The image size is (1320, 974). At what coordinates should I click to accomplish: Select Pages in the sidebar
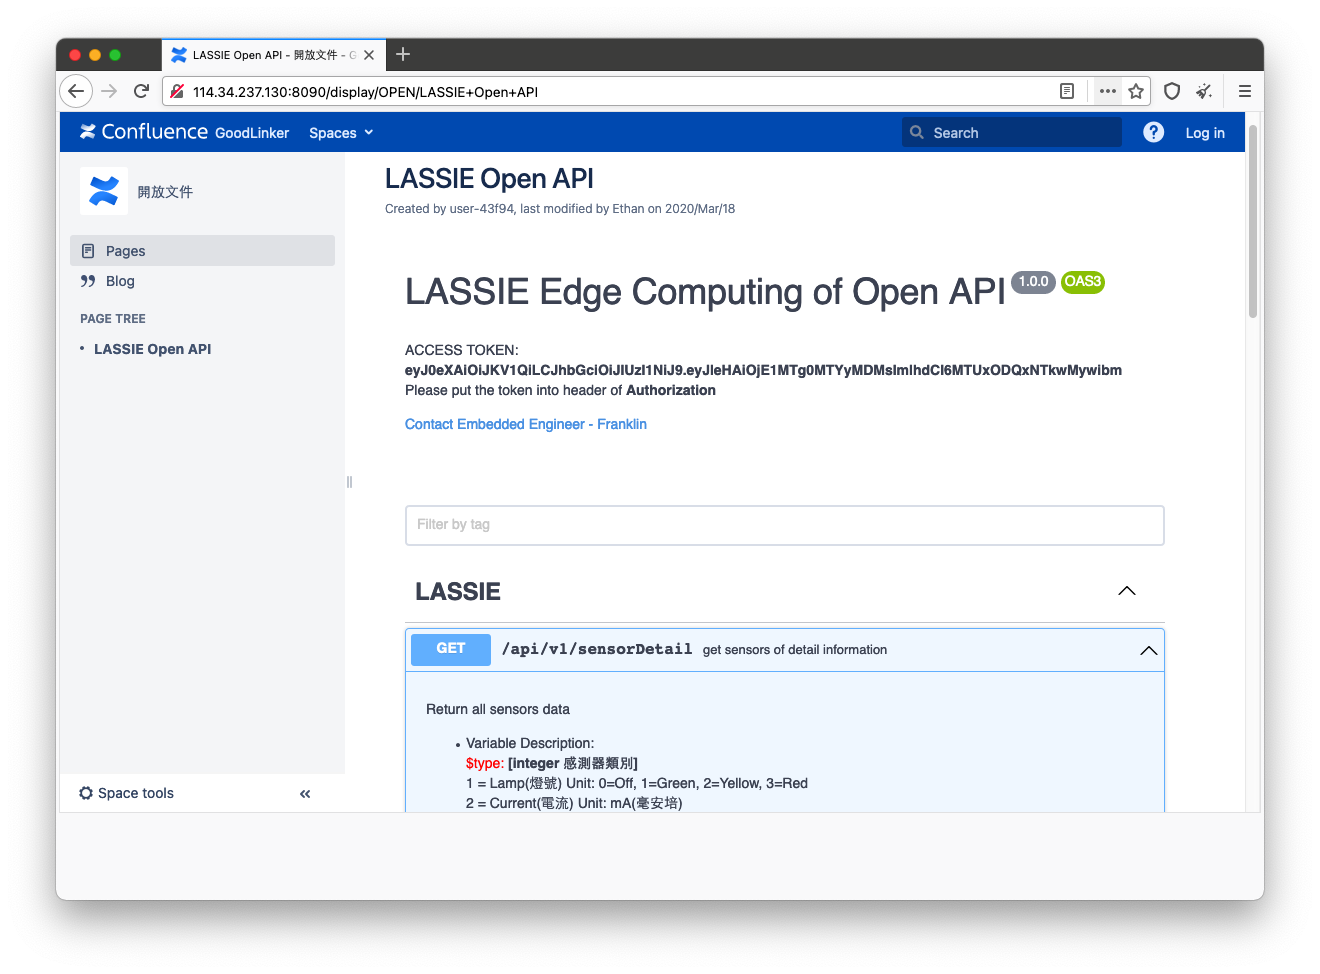tap(202, 251)
